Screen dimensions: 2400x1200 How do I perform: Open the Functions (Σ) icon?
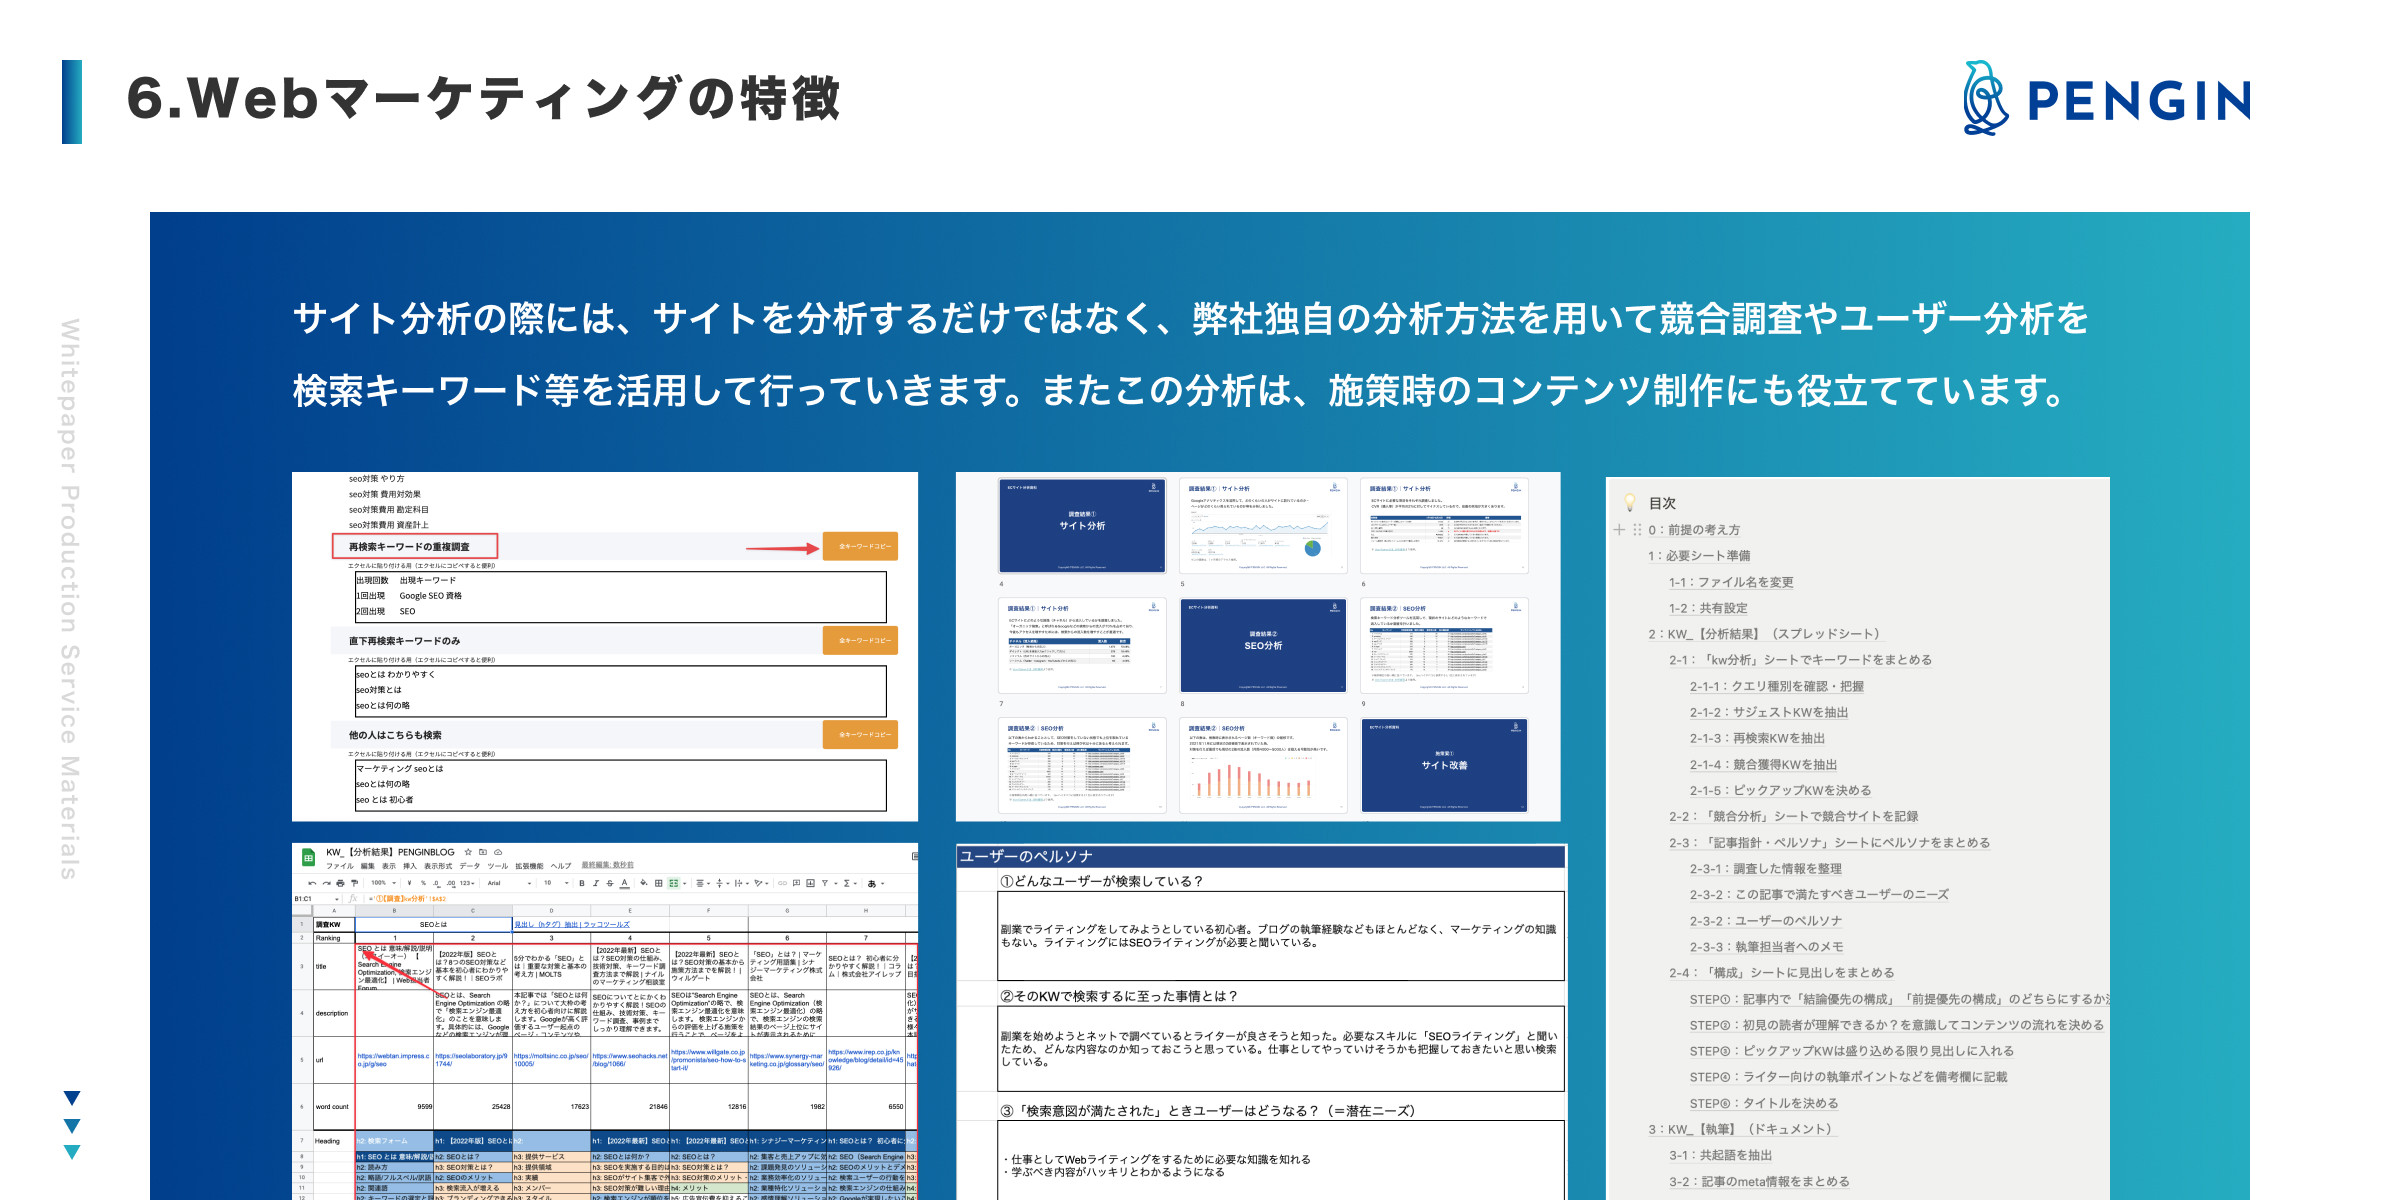click(x=845, y=883)
